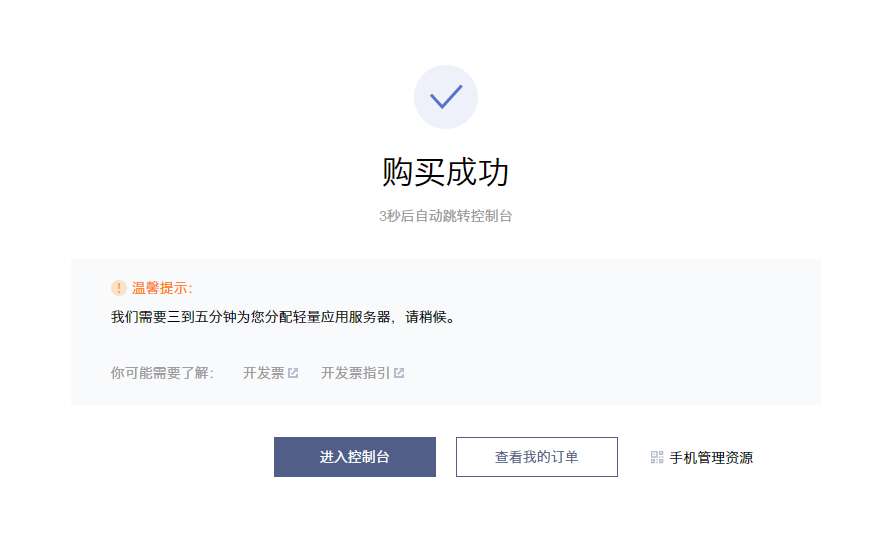Click the server allocation notice sentence

283,318
